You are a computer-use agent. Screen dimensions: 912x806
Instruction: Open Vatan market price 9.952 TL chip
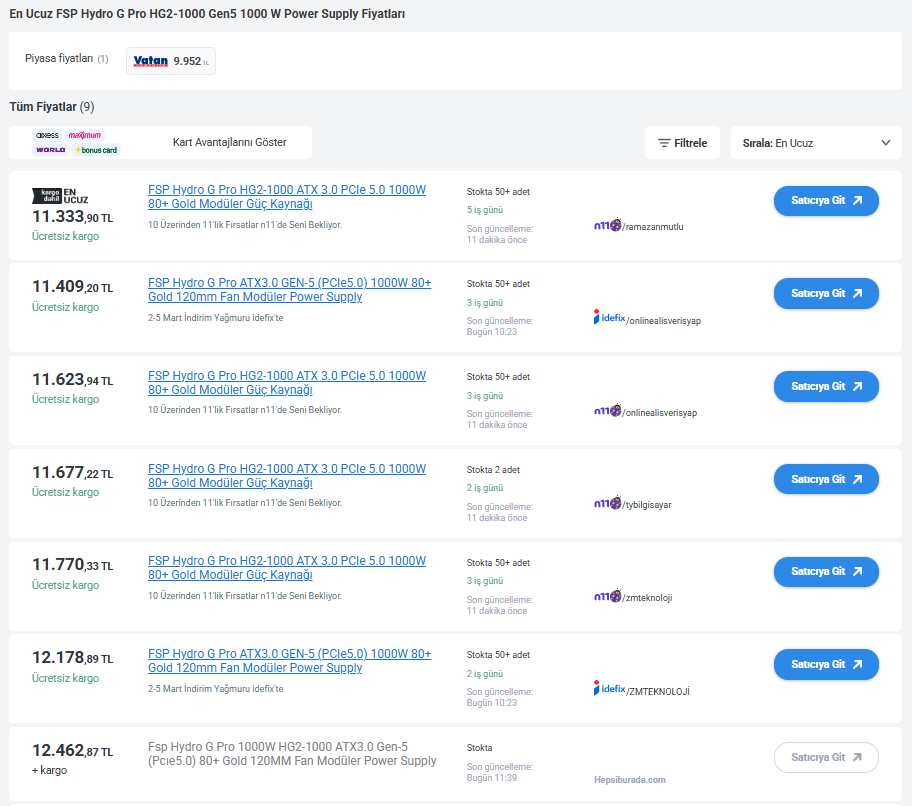click(x=170, y=61)
